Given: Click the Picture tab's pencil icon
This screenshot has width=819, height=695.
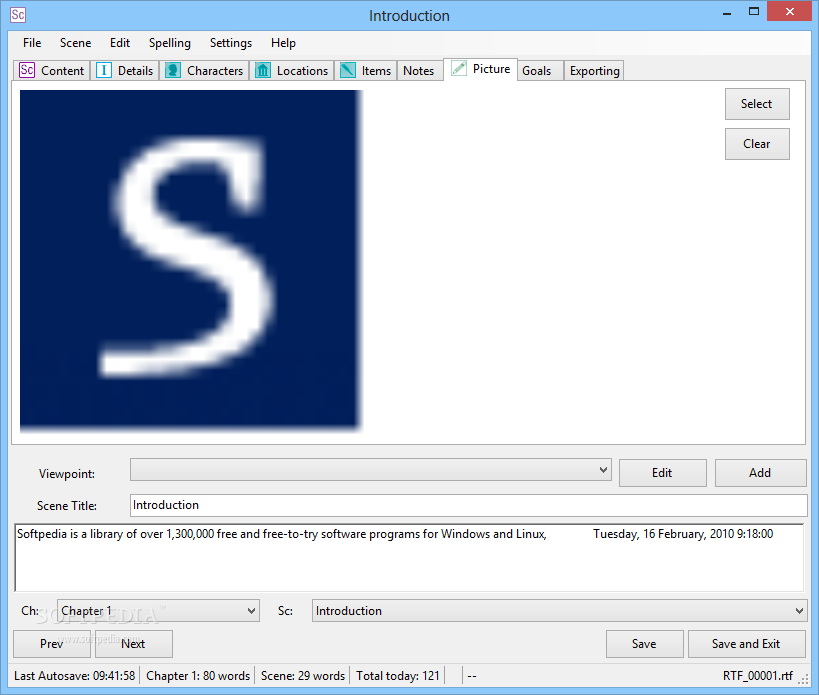Looking at the screenshot, I should (x=459, y=68).
